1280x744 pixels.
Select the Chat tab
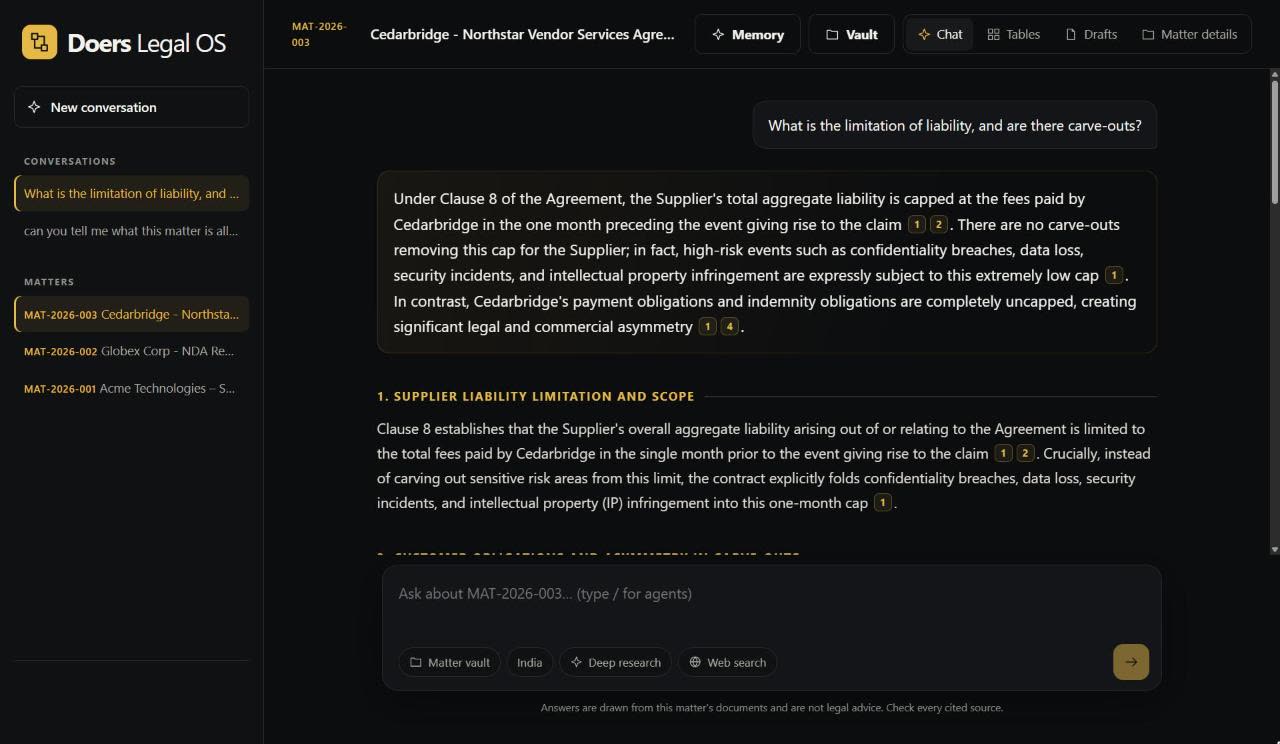click(940, 34)
